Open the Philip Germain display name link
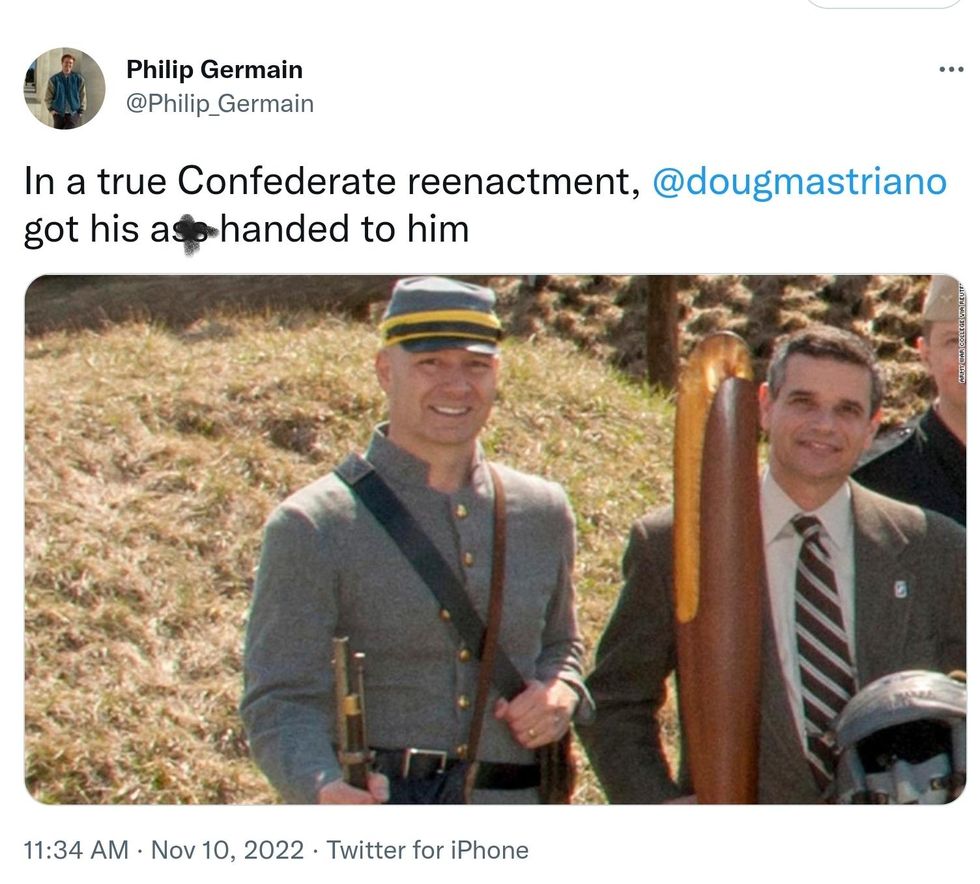The image size is (980, 884). [214, 70]
